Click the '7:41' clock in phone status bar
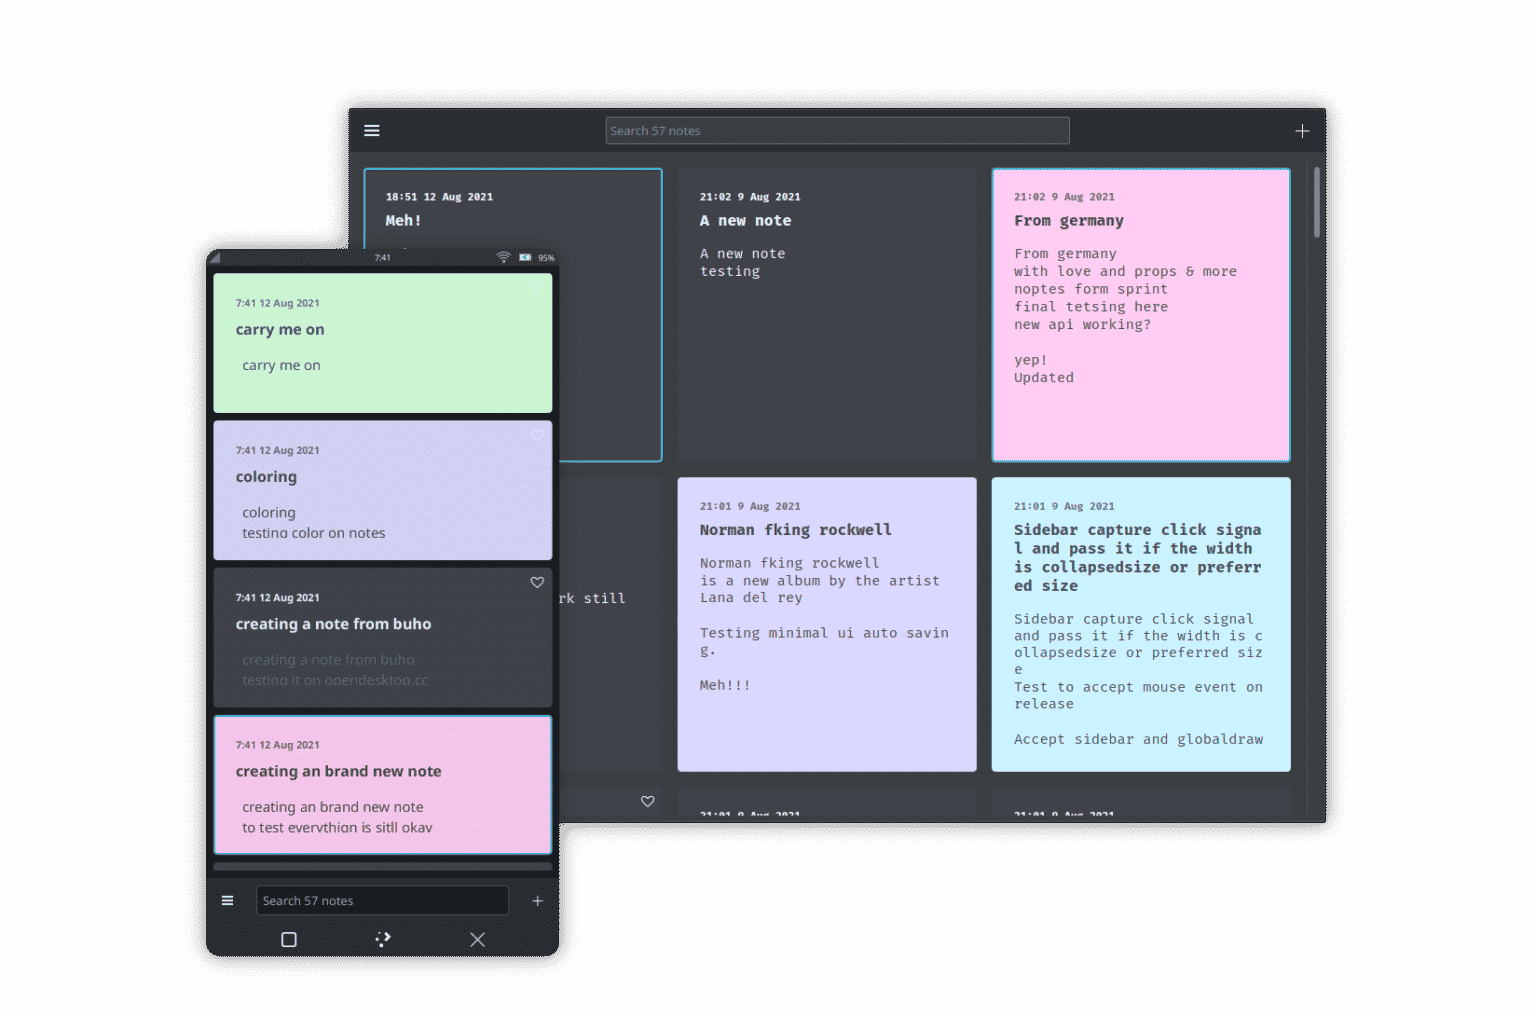This screenshot has height=1016, width=1536. [x=383, y=258]
